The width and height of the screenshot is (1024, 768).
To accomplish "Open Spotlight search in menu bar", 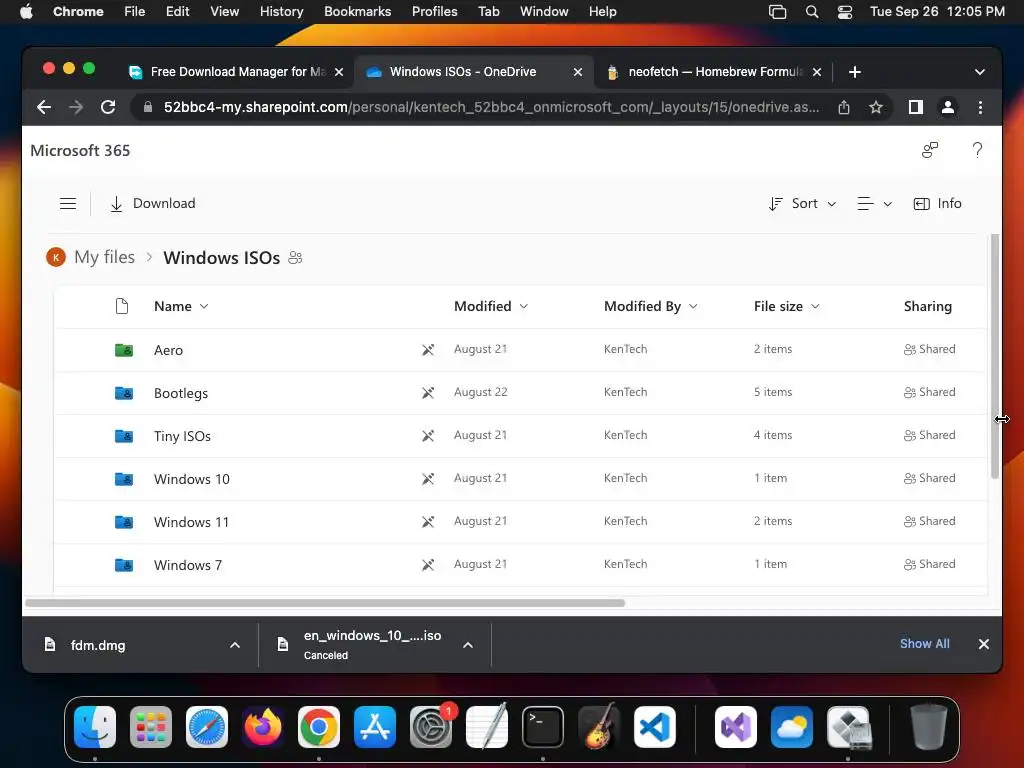I will pyautogui.click(x=812, y=12).
